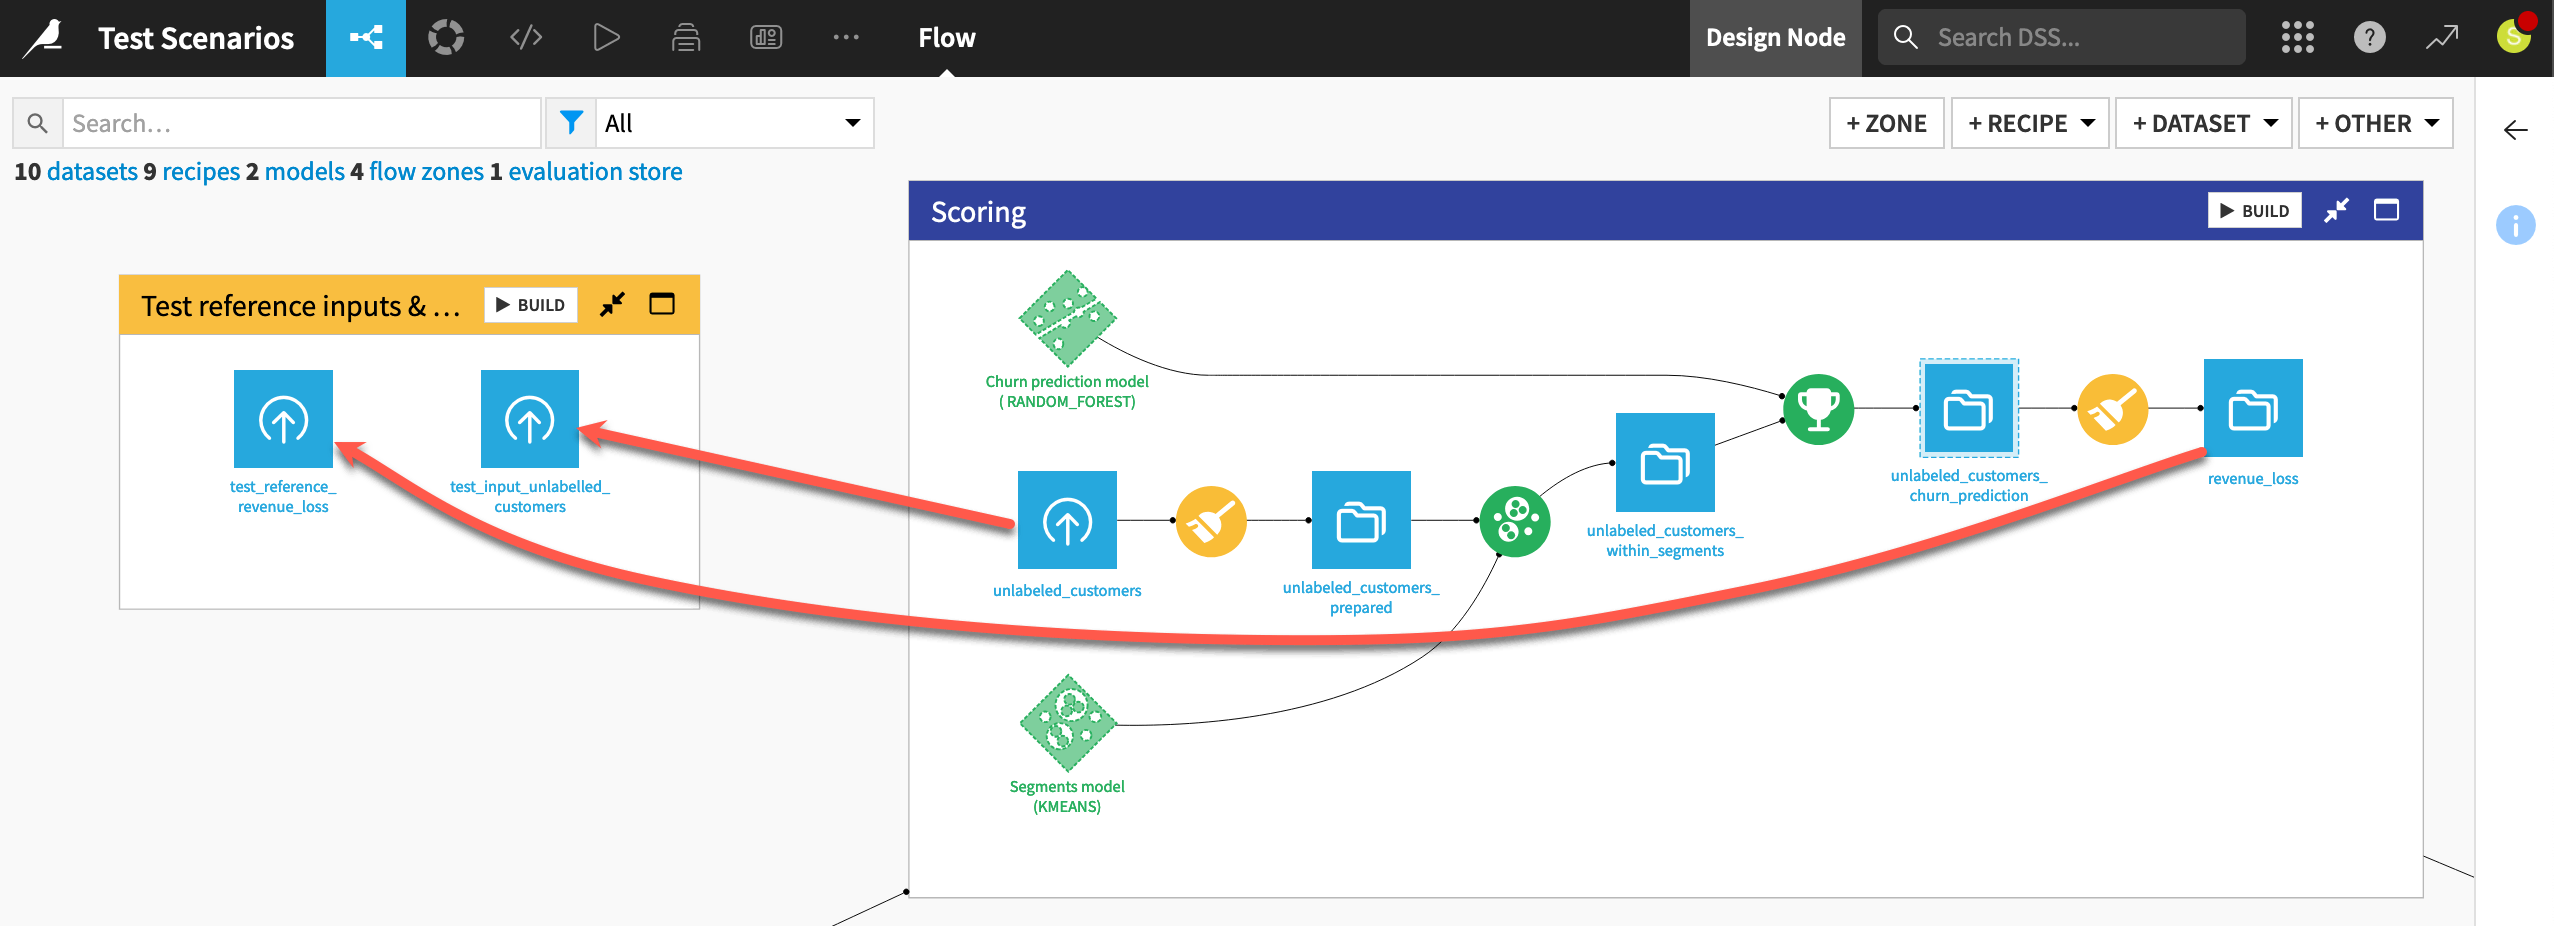Open the applications grid icon

coord(2297,38)
